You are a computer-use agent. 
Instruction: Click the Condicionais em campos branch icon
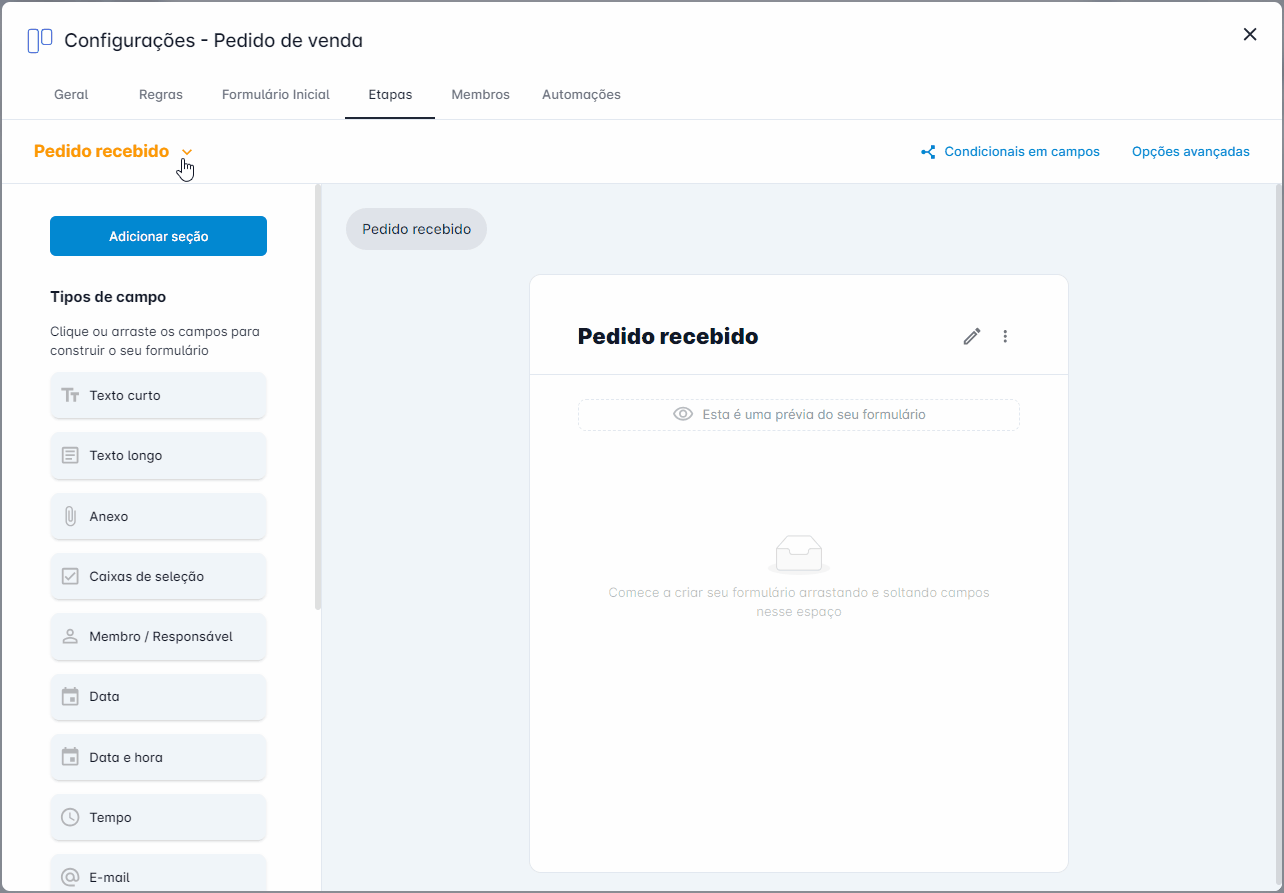(x=928, y=152)
